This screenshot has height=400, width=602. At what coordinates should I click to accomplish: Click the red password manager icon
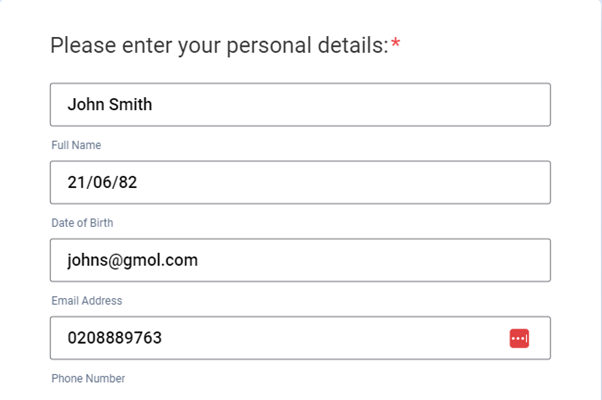click(519, 338)
